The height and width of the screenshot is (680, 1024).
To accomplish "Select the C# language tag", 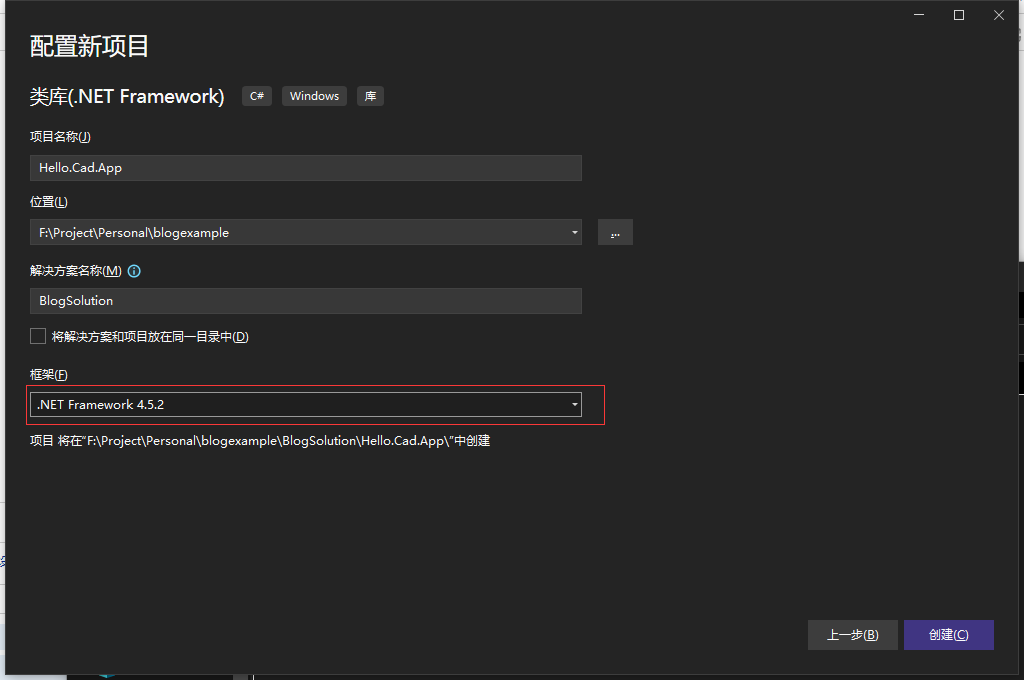I will (256, 95).
